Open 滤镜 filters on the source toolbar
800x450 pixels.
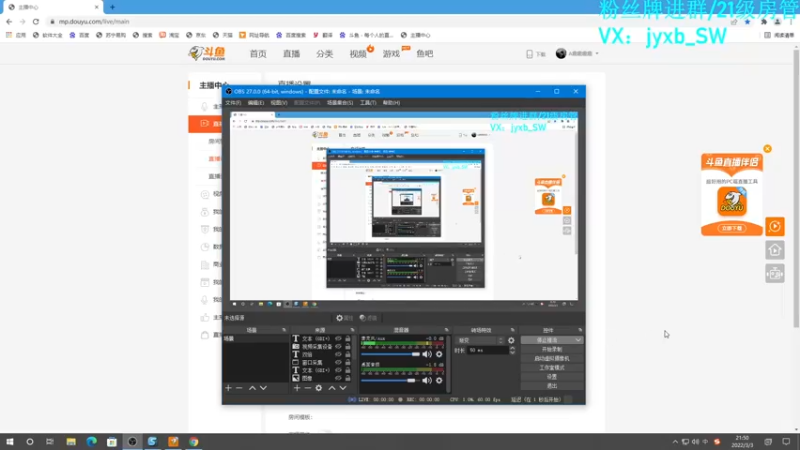pyautogui.click(x=368, y=318)
